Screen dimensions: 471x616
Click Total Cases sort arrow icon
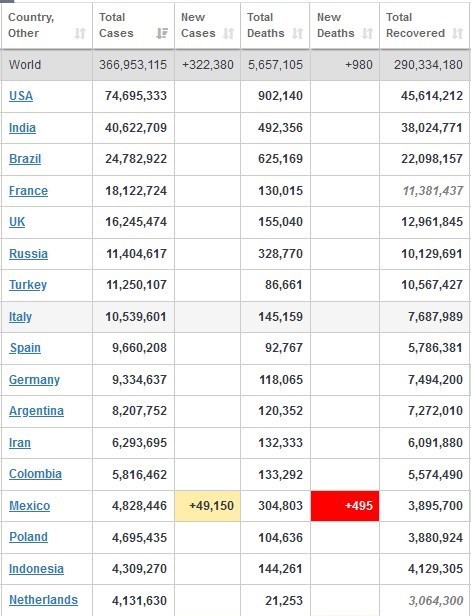pos(162,33)
